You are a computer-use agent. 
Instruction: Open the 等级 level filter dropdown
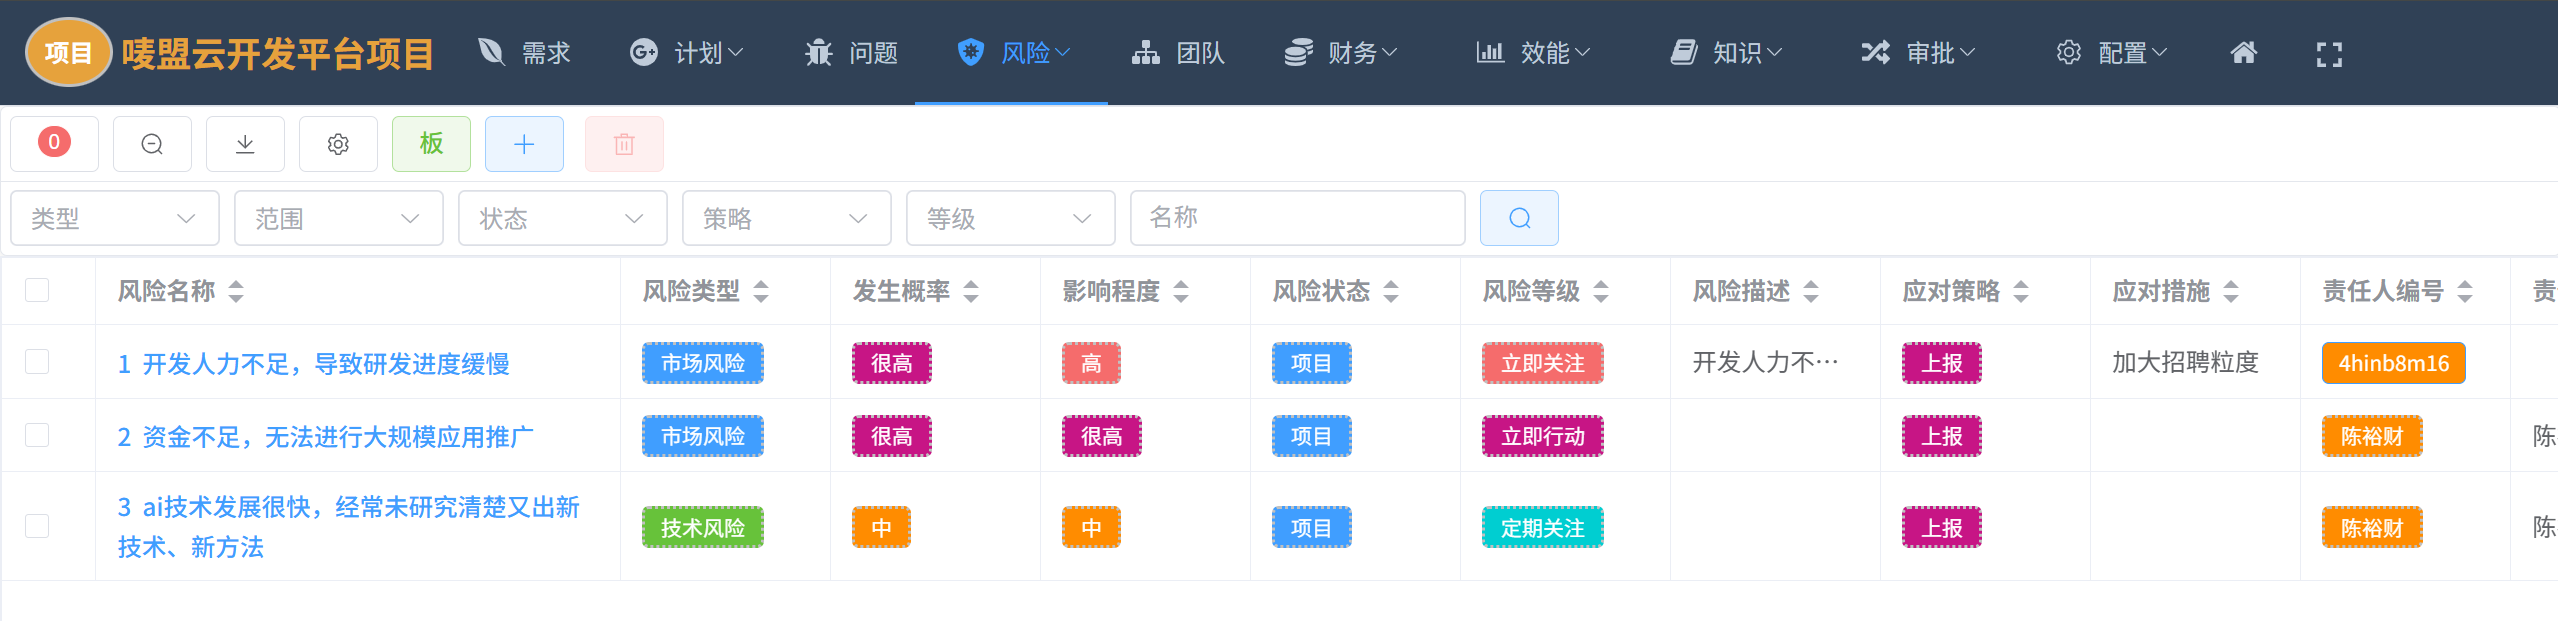[x=1010, y=218]
